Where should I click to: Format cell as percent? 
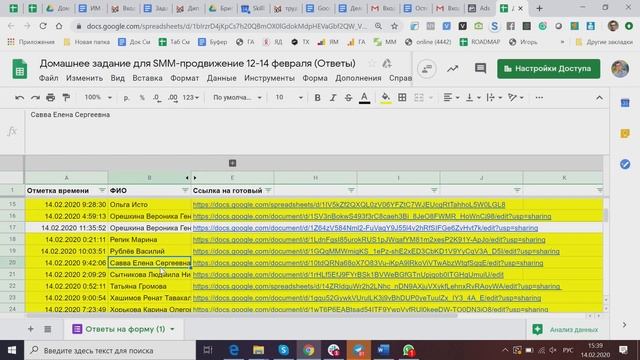[142, 98]
